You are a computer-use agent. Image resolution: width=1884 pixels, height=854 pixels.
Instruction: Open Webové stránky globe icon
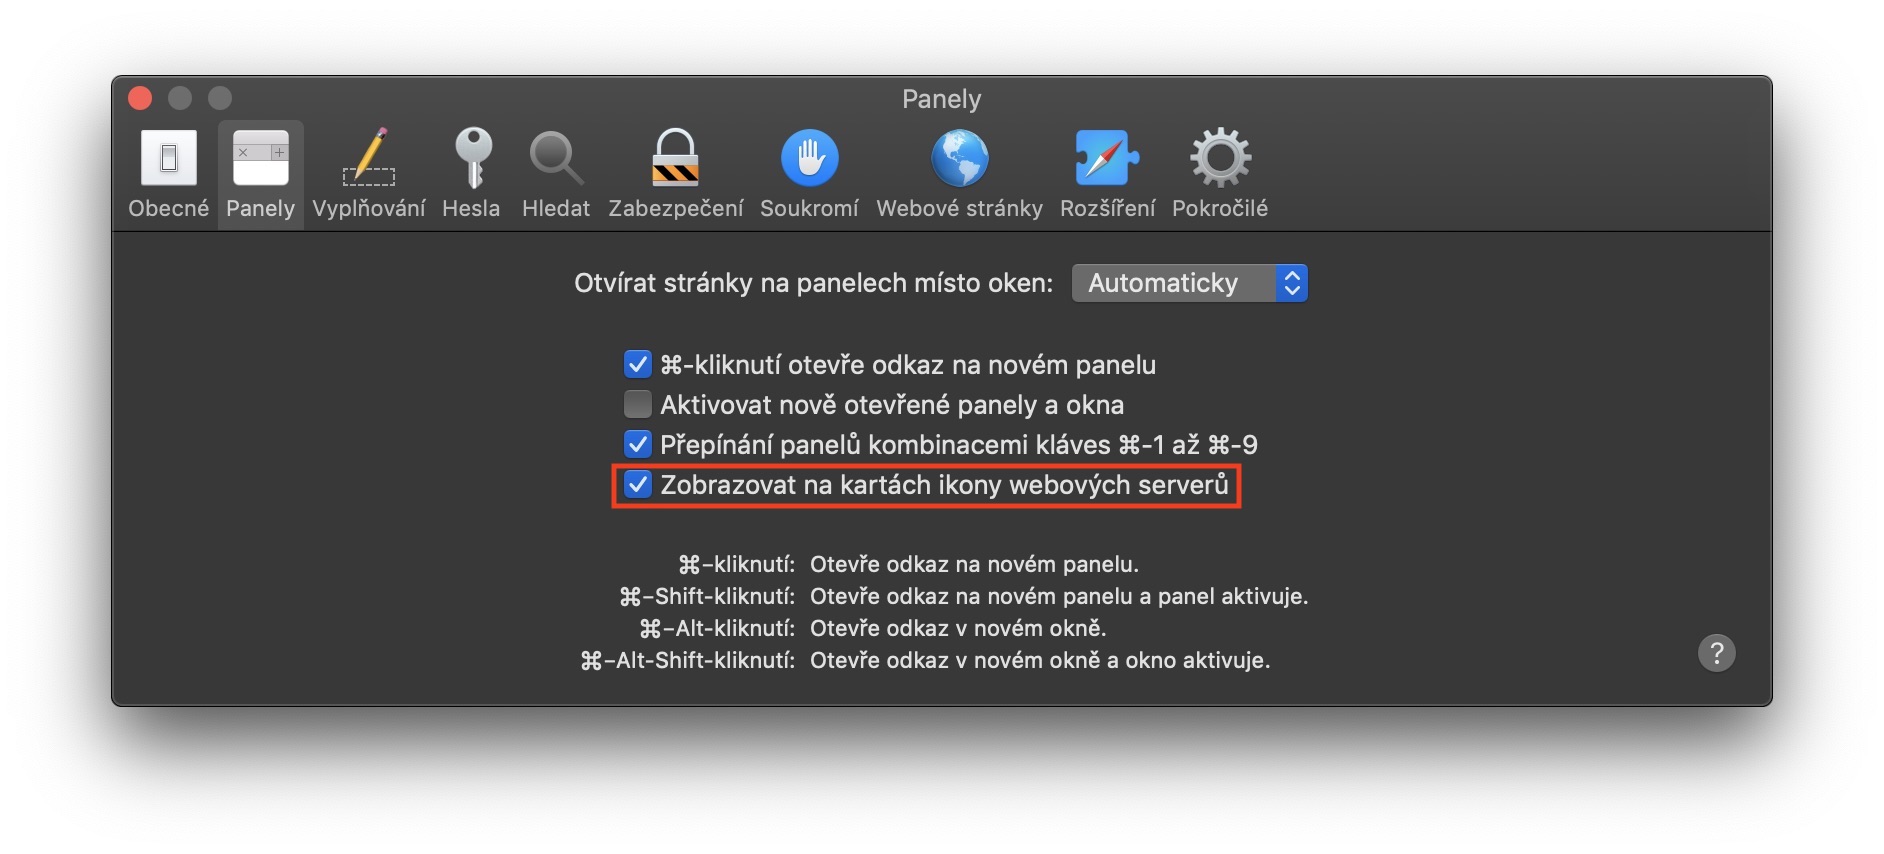(x=959, y=158)
